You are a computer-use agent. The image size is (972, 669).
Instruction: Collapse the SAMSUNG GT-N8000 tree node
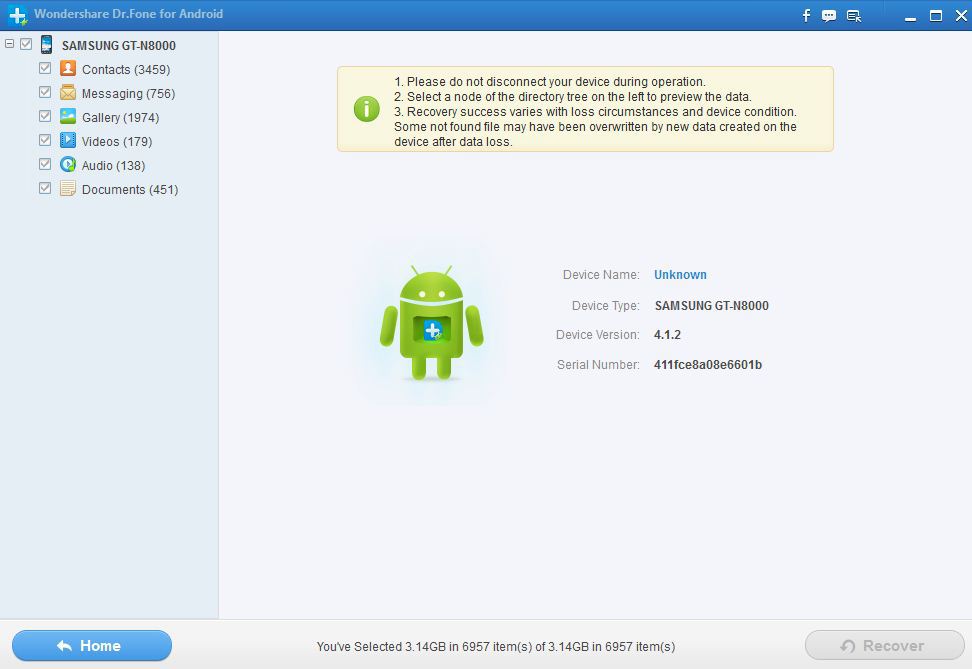point(10,44)
